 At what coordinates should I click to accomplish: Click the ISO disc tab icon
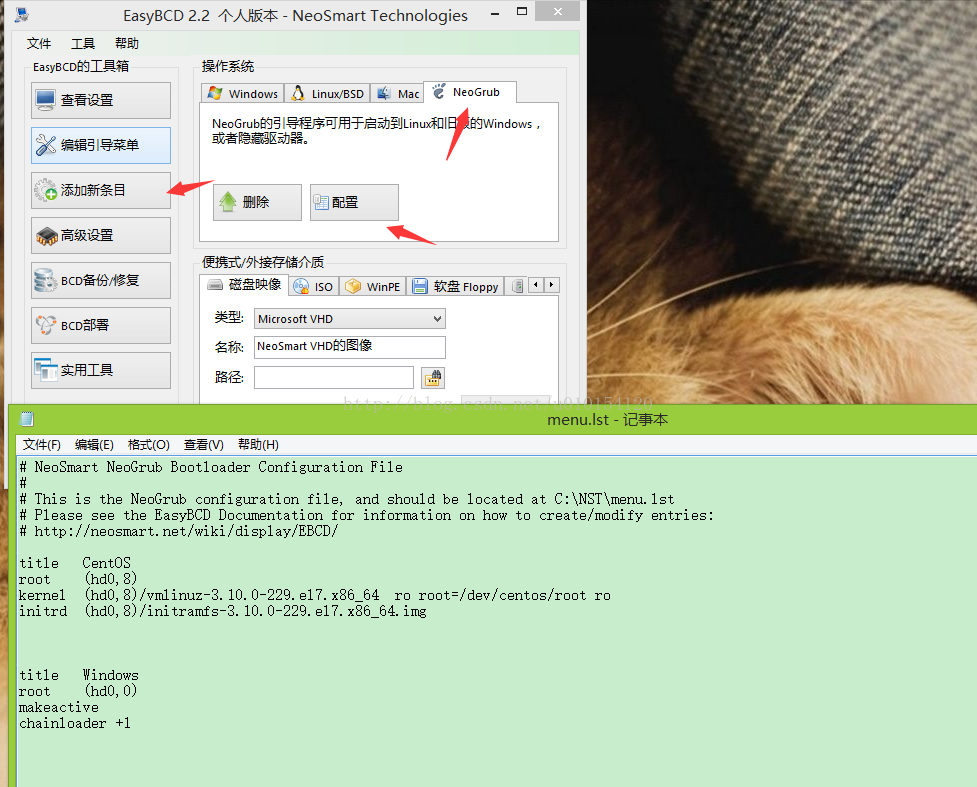301,286
